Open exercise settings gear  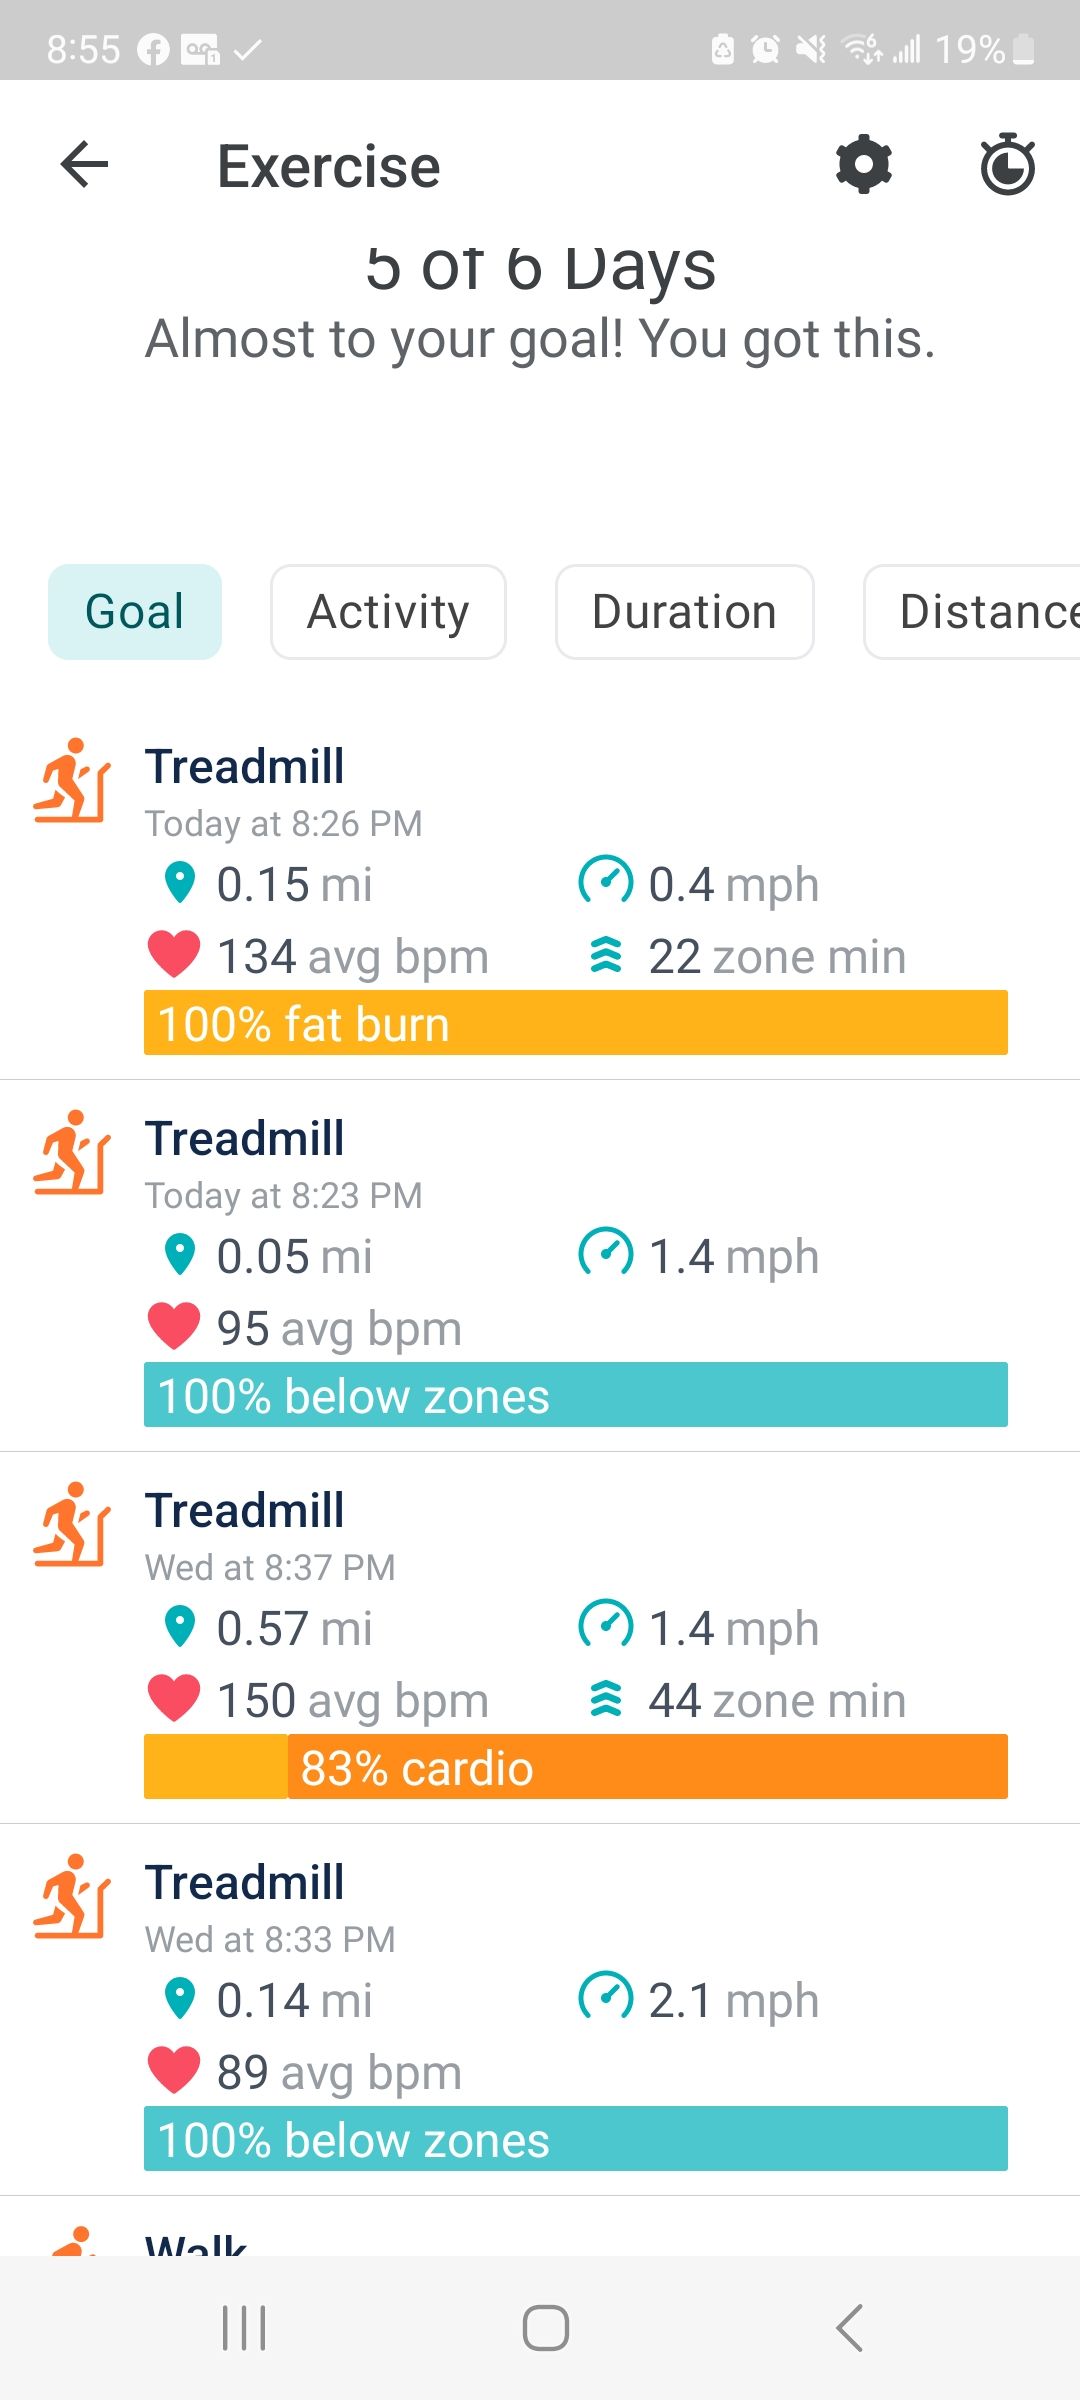[863, 165]
